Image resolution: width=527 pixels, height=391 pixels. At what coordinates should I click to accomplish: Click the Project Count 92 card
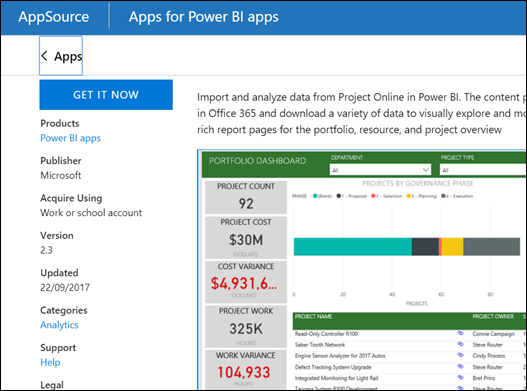click(246, 197)
